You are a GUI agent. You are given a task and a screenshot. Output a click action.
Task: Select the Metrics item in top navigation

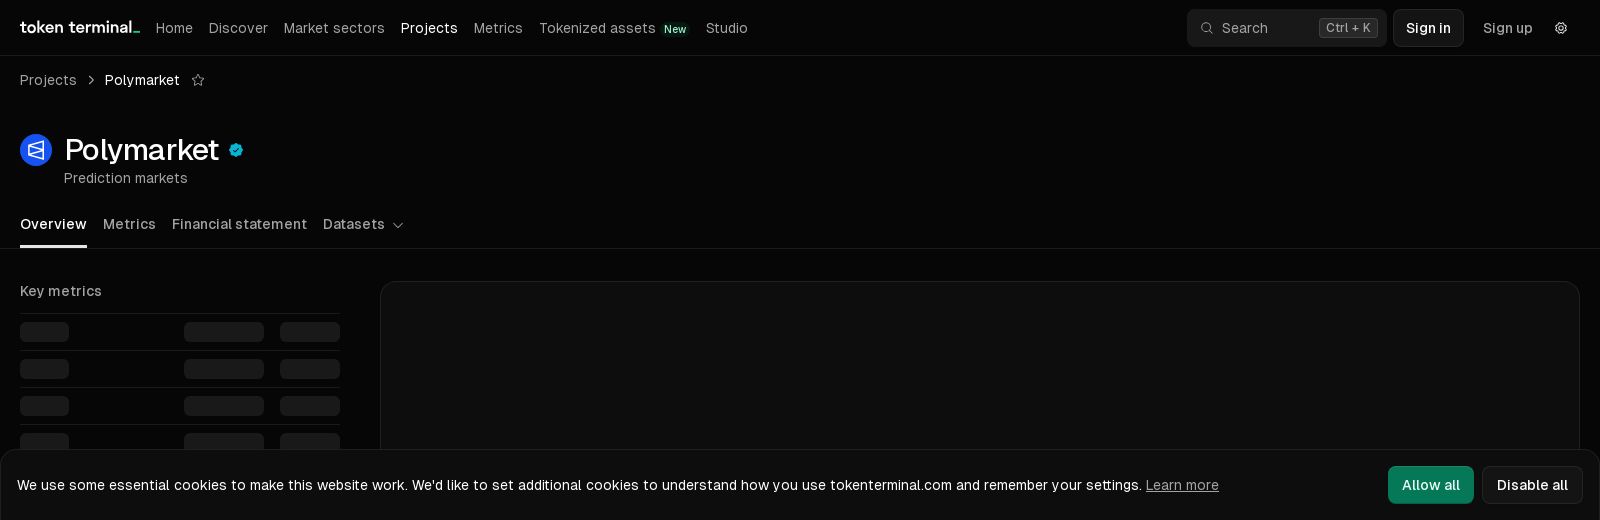(498, 28)
